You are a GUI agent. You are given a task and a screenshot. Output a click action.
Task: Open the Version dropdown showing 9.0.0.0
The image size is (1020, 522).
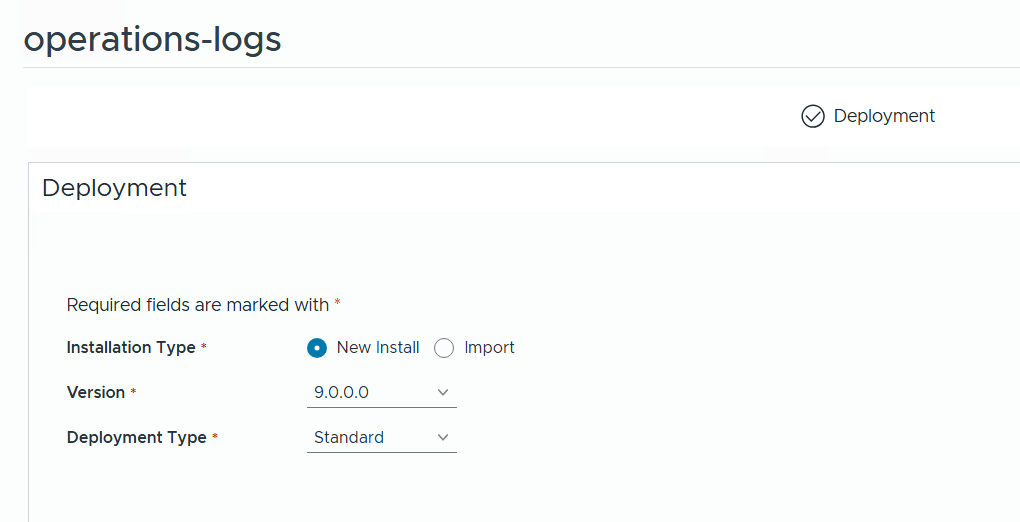click(x=381, y=393)
